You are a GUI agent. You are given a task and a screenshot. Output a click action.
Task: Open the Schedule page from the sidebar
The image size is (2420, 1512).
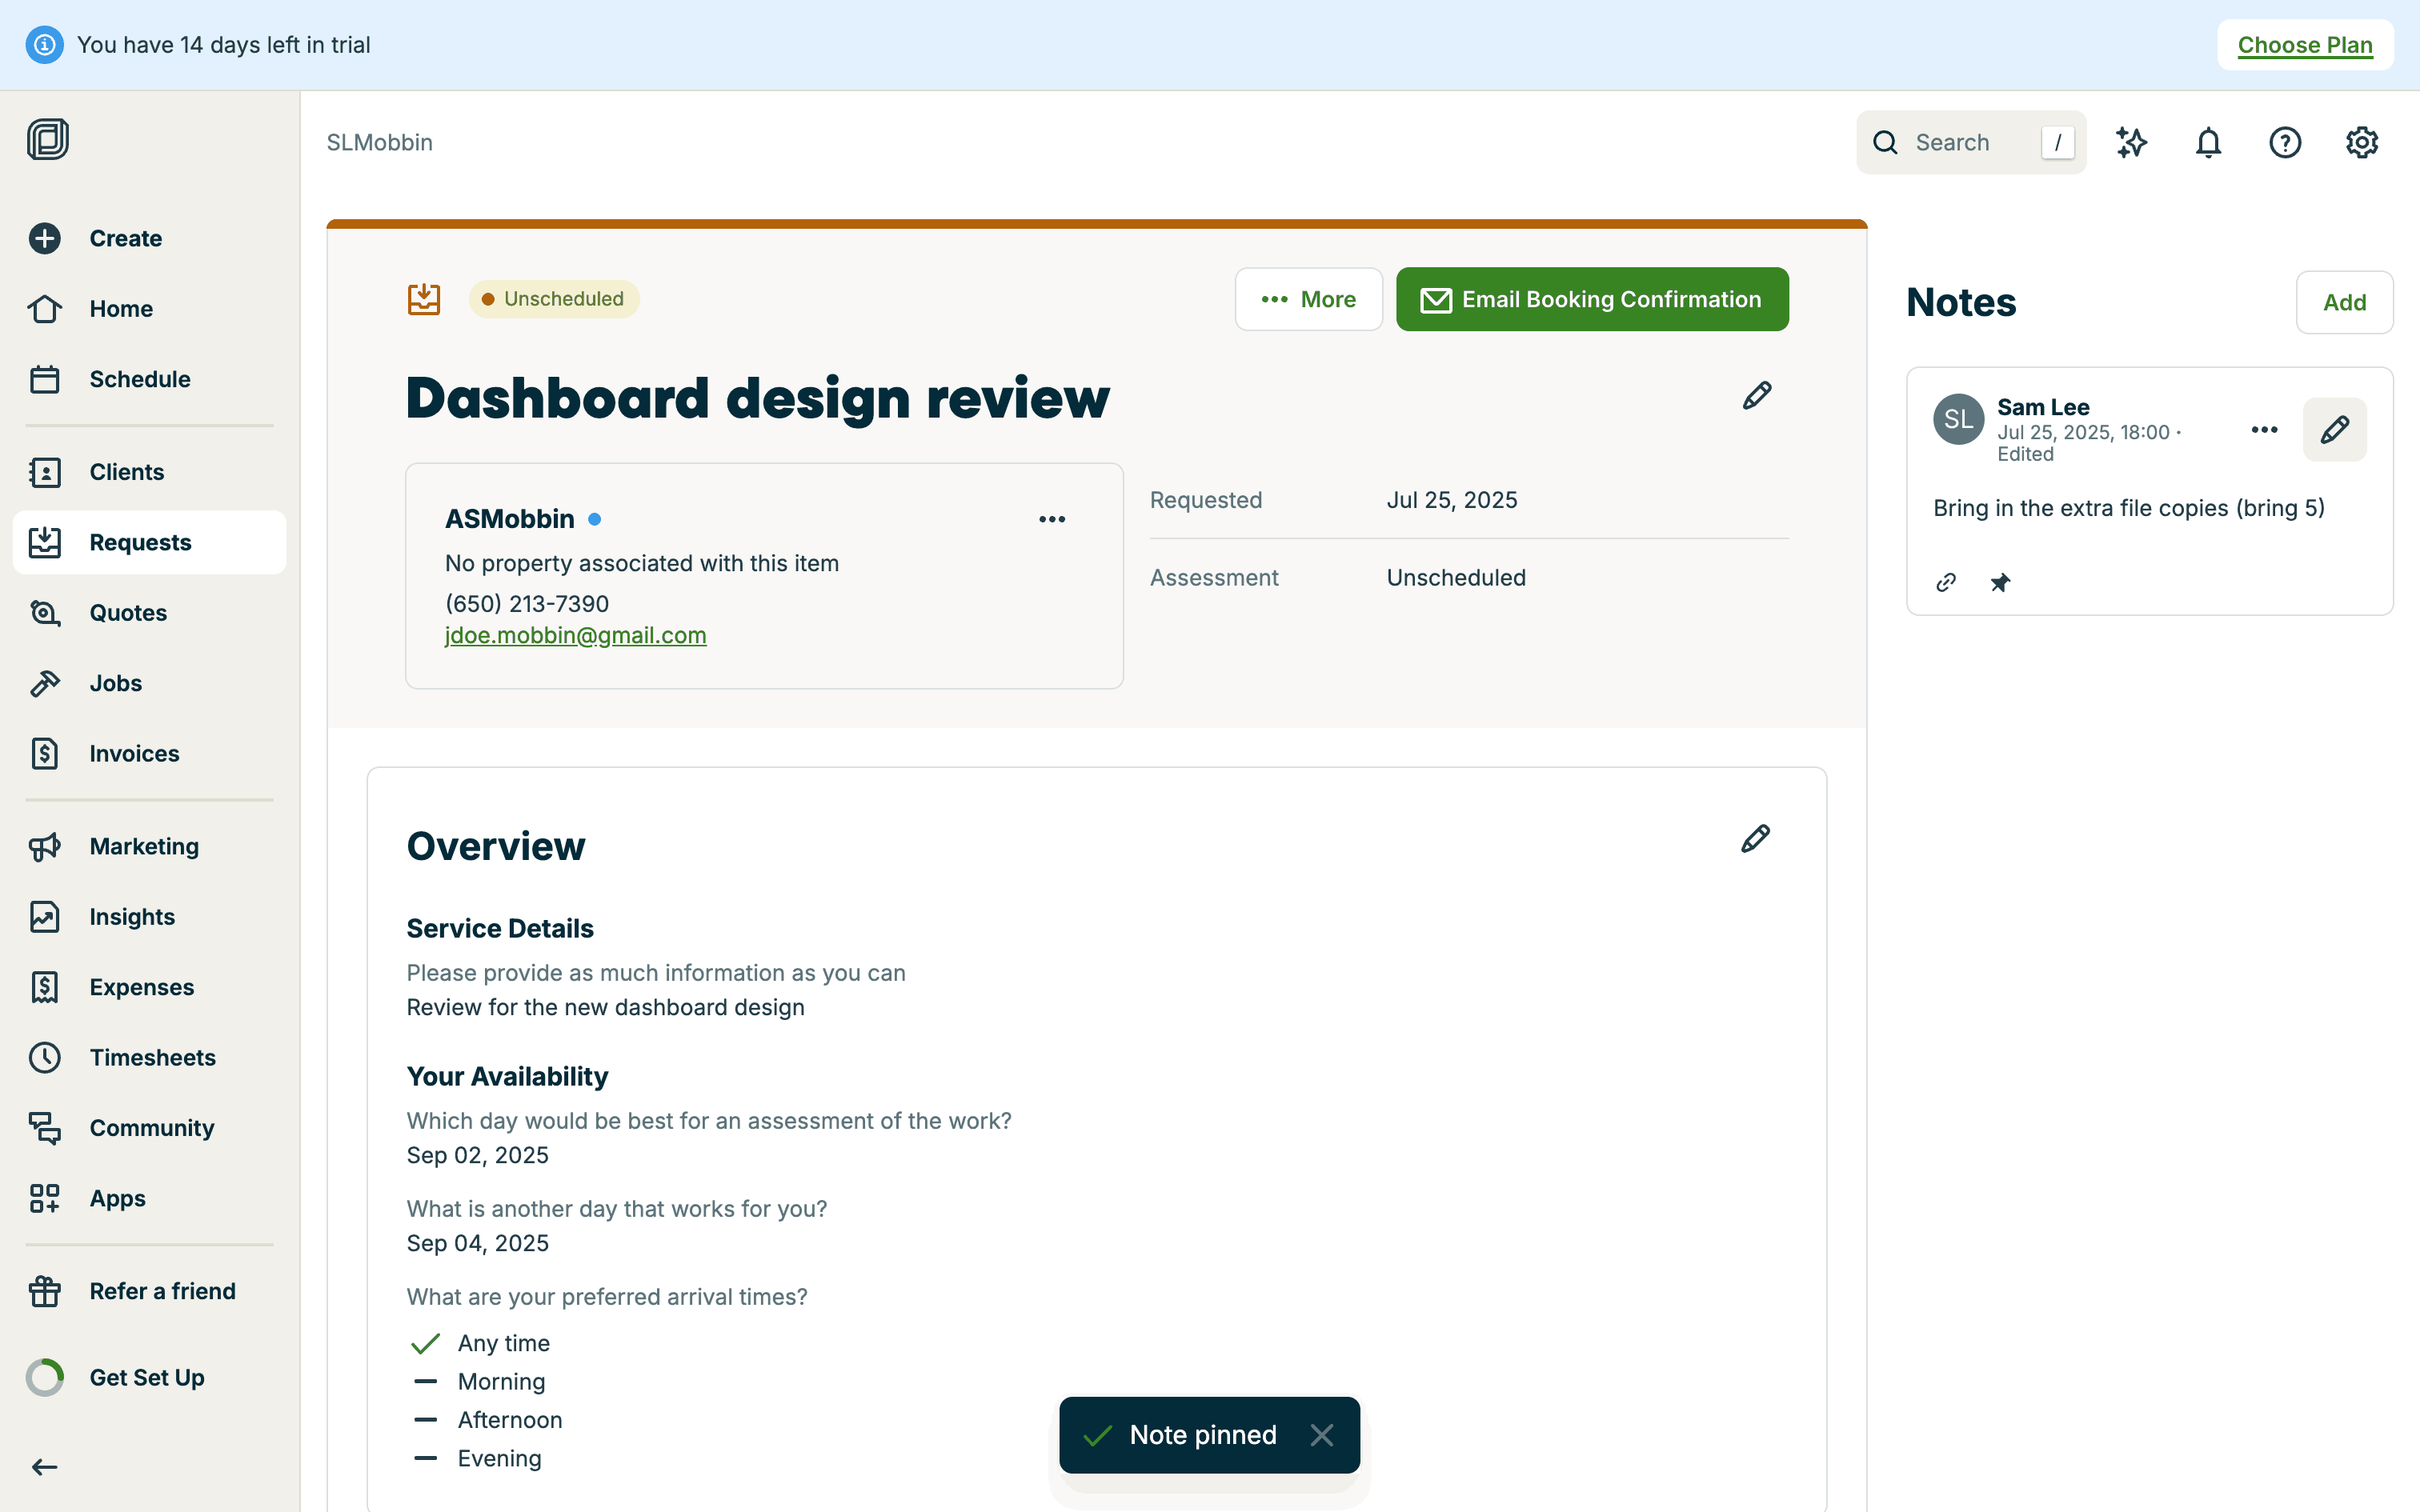coord(139,379)
